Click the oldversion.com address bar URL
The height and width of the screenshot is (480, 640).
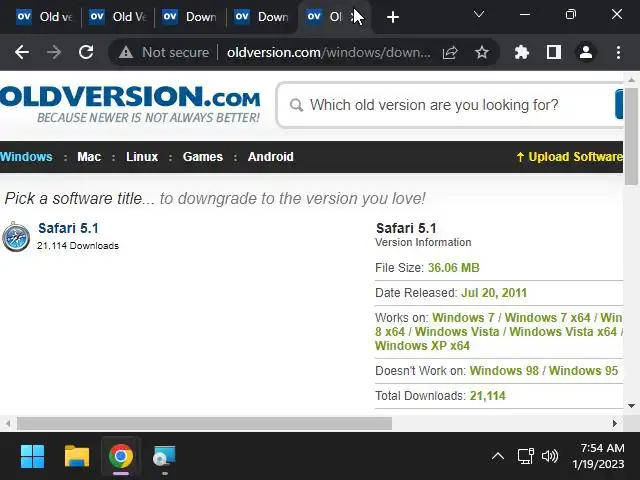pos(329,52)
